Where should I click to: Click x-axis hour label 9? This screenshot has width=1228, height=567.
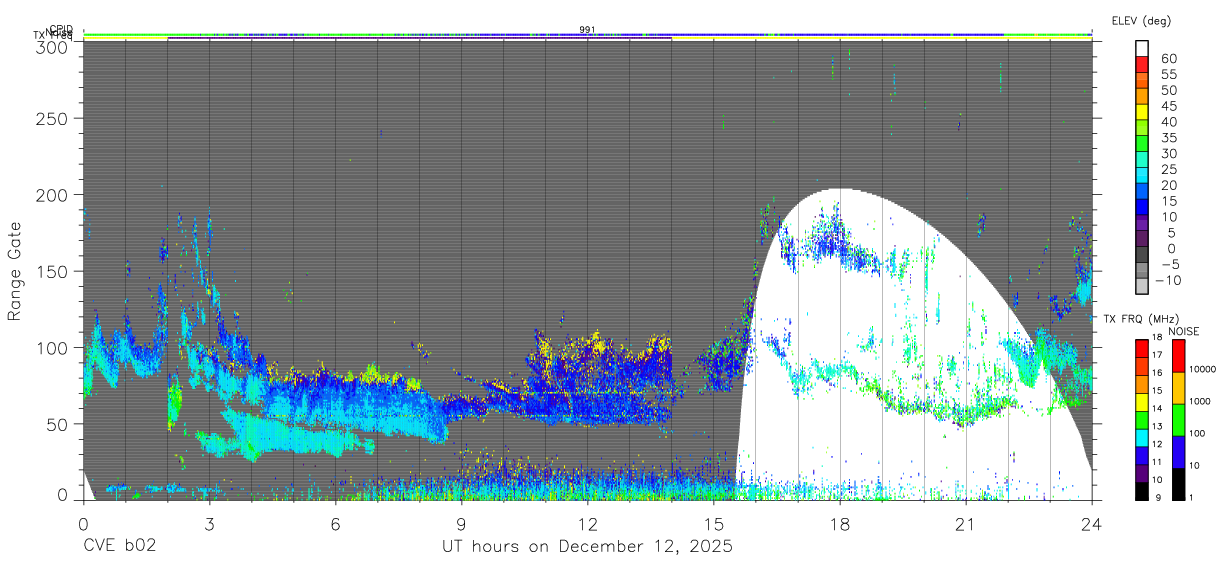coord(461,523)
